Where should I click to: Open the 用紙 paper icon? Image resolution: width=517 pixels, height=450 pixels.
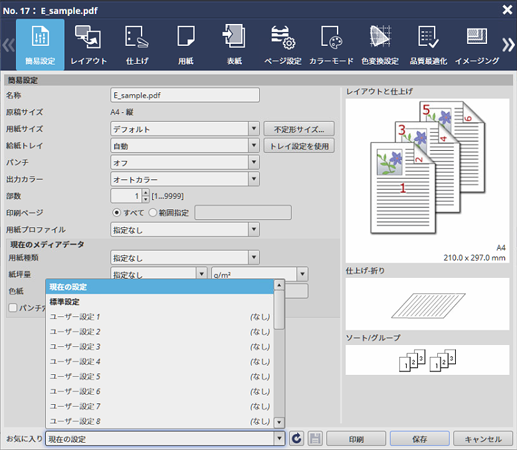[186, 44]
